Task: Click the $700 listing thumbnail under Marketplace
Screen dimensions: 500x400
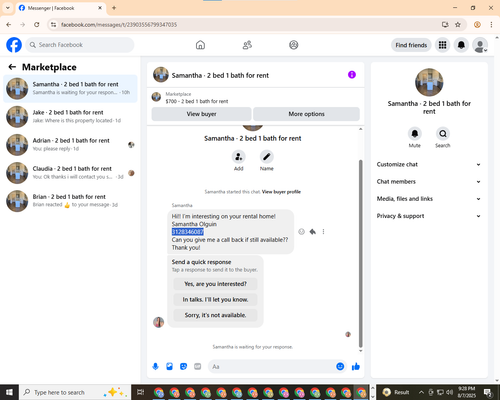Action: [x=156, y=97]
